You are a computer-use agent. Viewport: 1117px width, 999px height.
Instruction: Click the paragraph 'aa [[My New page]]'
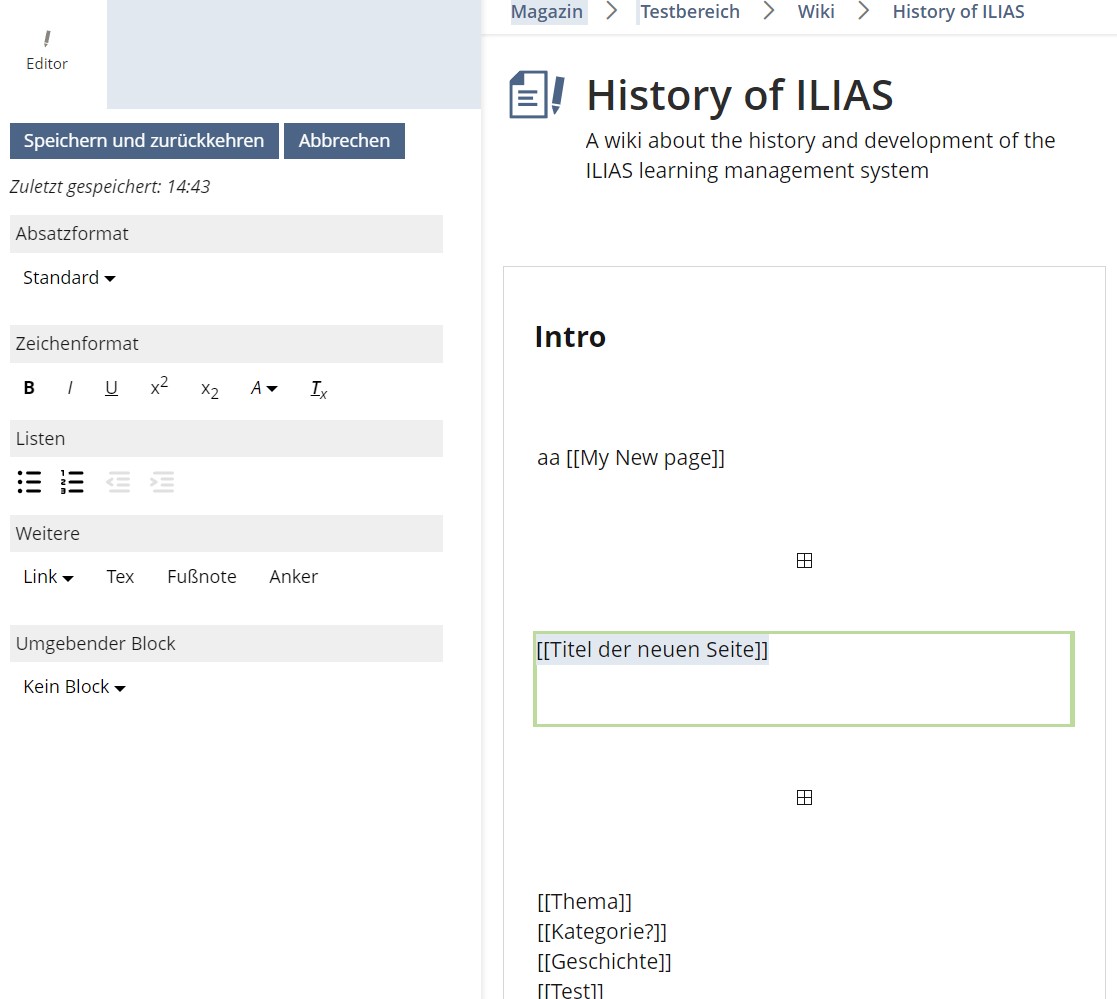click(630, 458)
